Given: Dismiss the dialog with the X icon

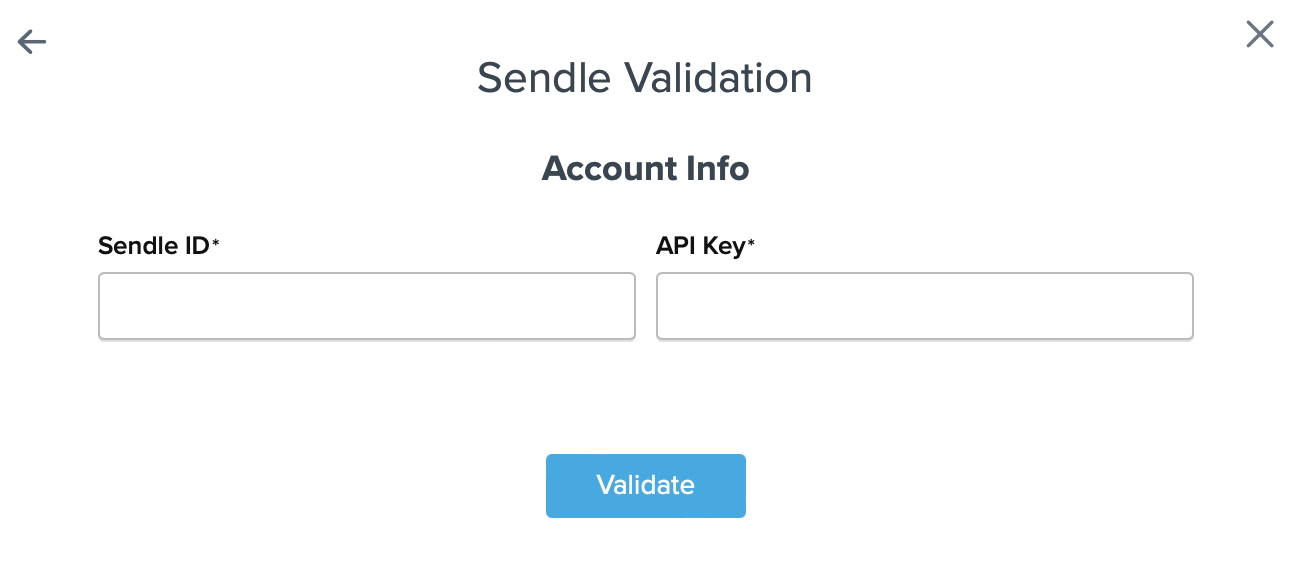Looking at the screenshot, I should pos(1260,35).
